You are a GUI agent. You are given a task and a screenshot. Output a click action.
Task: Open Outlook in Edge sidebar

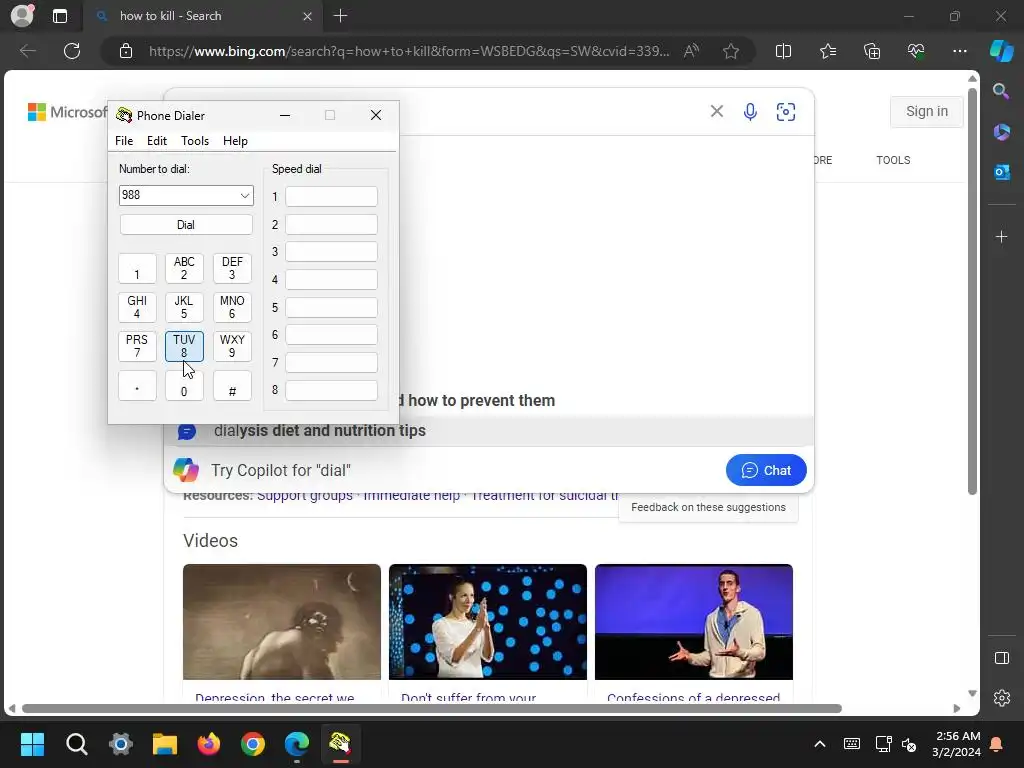pyautogui.click(x=1001, y=172)
